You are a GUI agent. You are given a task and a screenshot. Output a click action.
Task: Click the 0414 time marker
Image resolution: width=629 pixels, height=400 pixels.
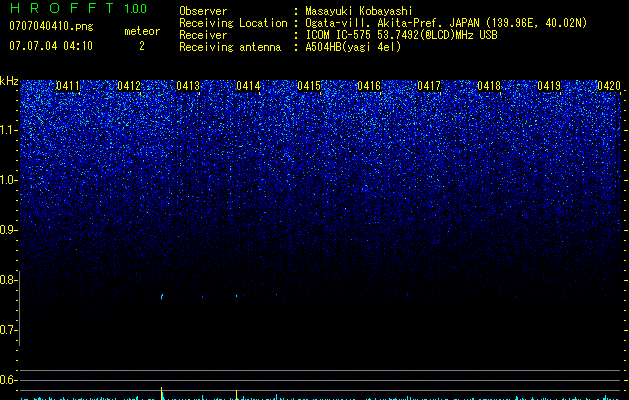point(248,86)
